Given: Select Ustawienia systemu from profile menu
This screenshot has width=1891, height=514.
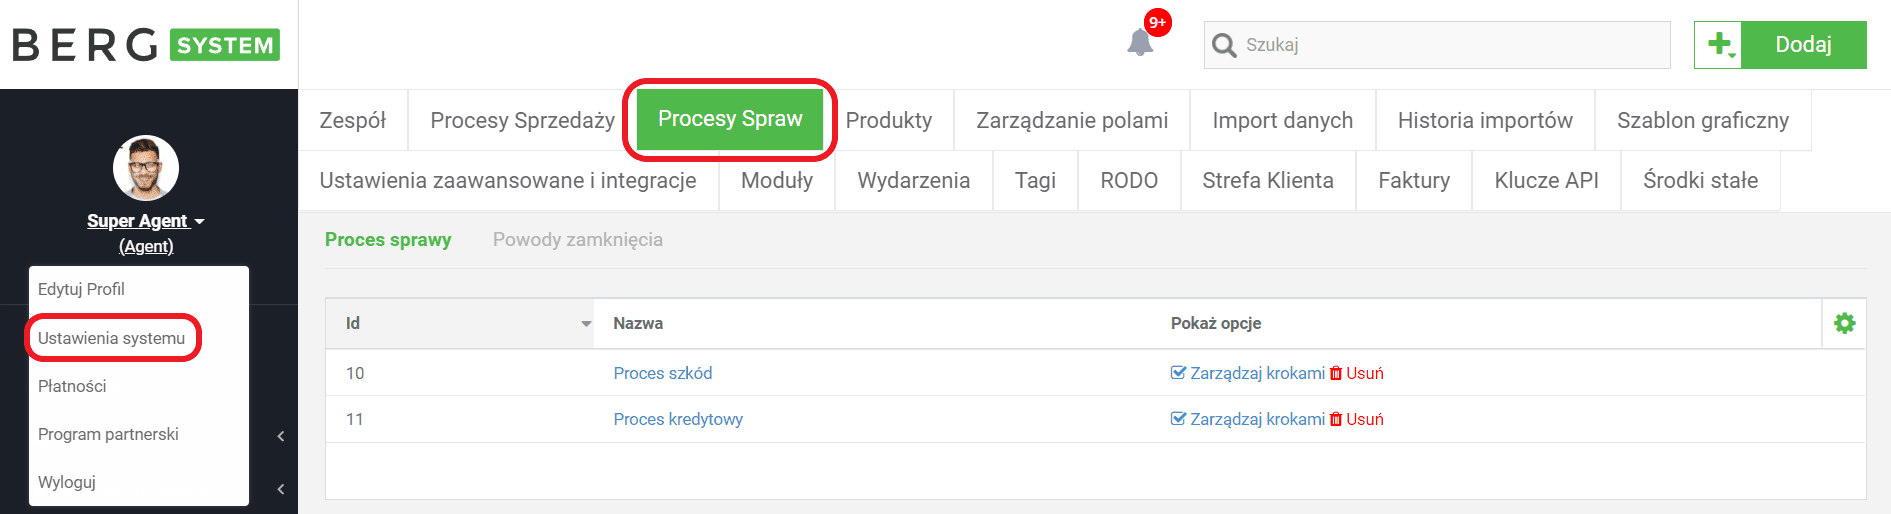Looking at the screenshot, I should (112, 338).
